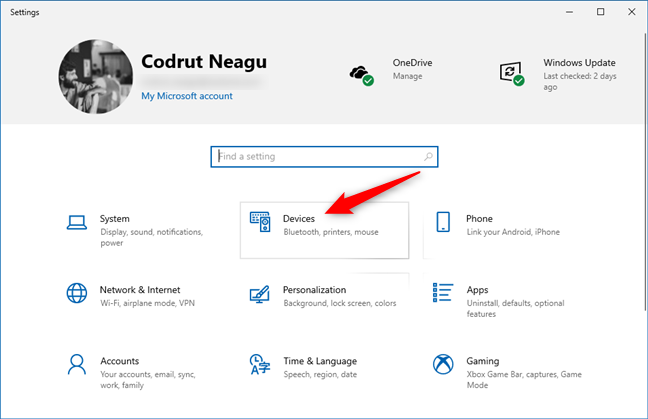Click 'Speech, region, date' text

320,374
